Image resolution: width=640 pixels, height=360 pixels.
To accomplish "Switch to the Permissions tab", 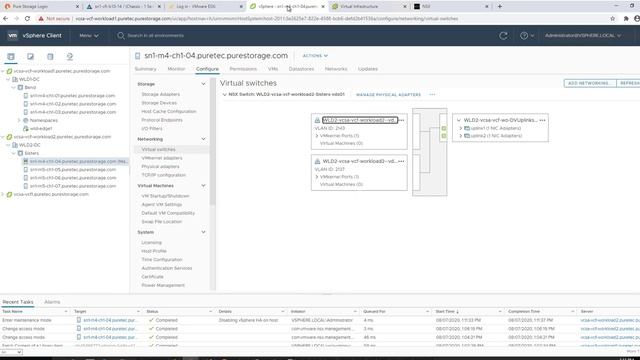I will [x=243, y=69].
